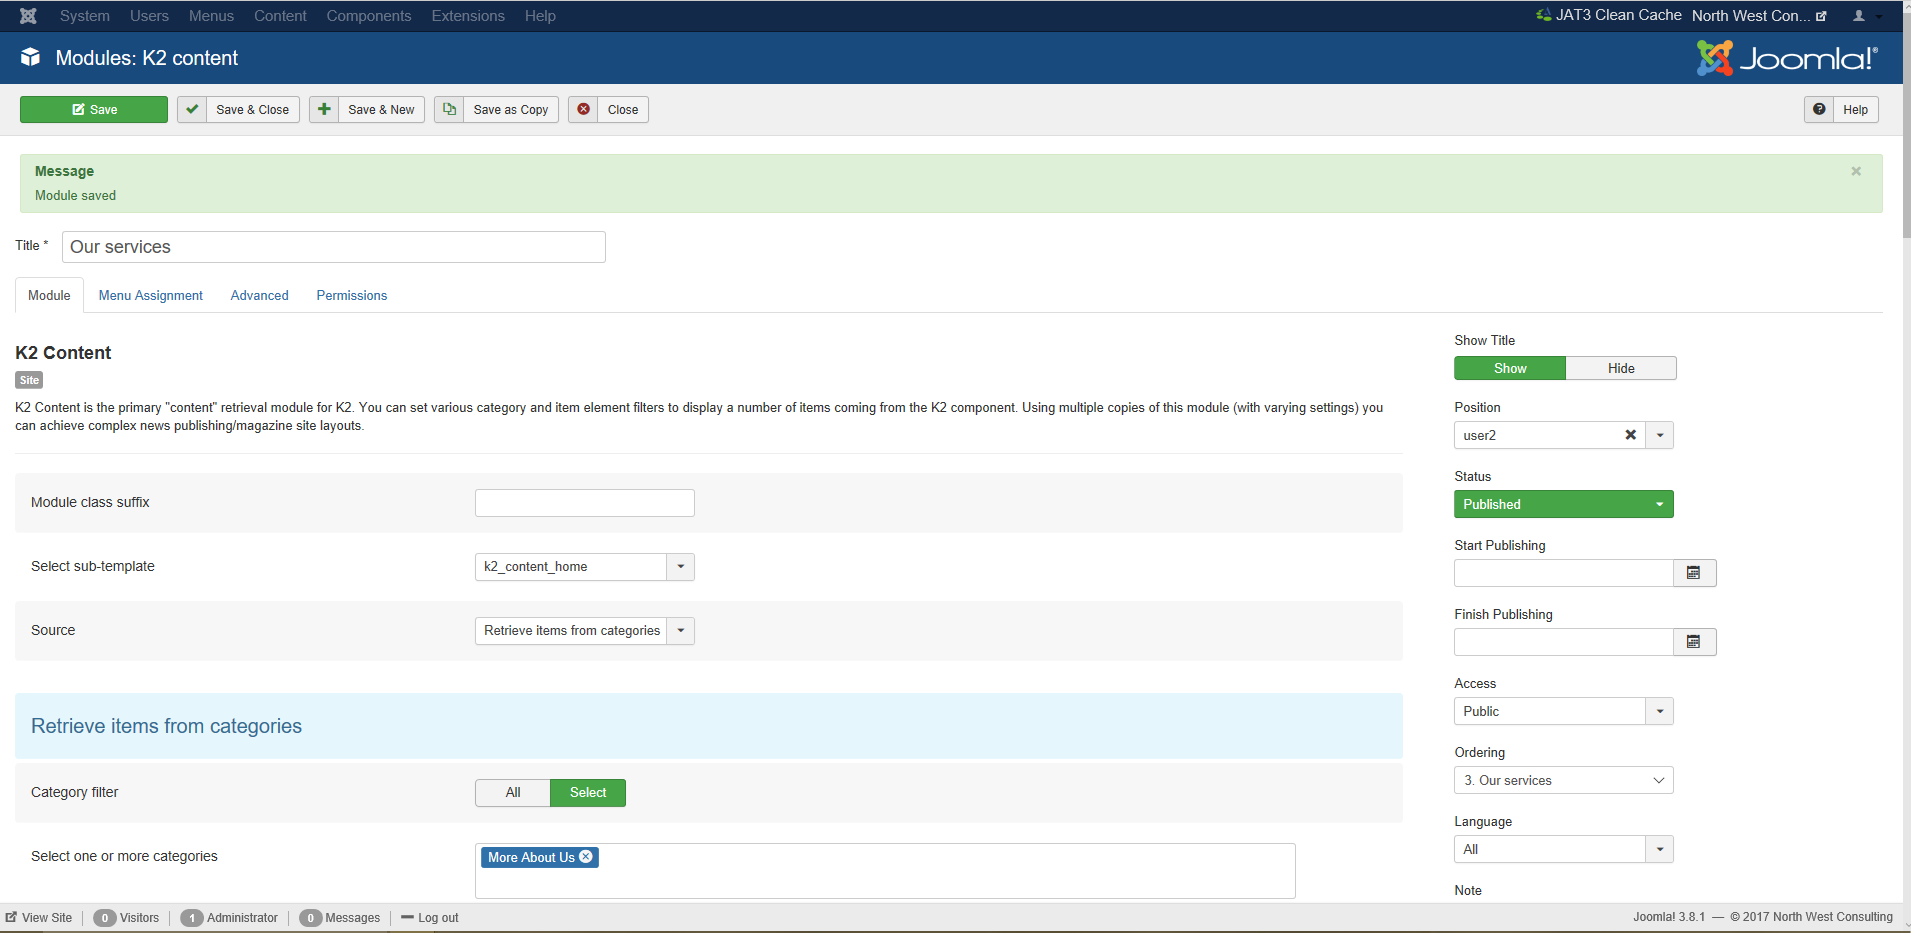Click the Finish Publishing date field
Screen dimensions: 1911x933
pos(1563,642)
